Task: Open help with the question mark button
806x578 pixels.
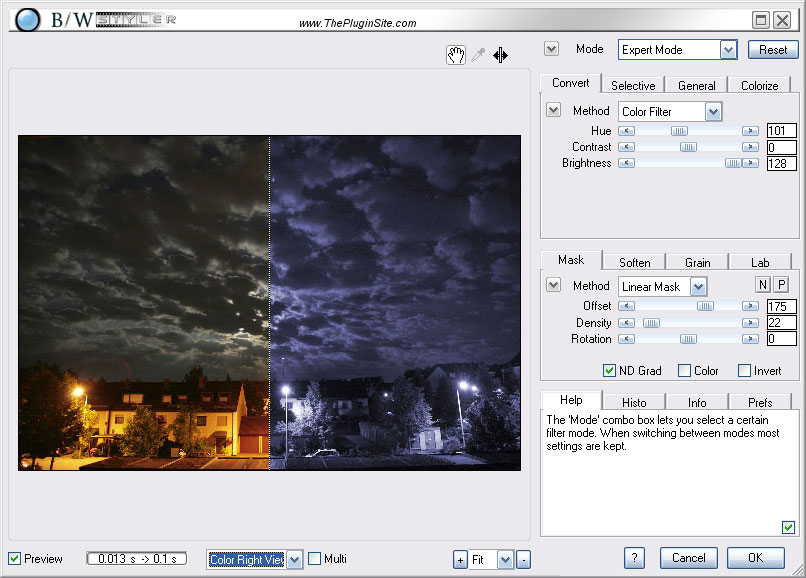Action: [x=634, y=558]
